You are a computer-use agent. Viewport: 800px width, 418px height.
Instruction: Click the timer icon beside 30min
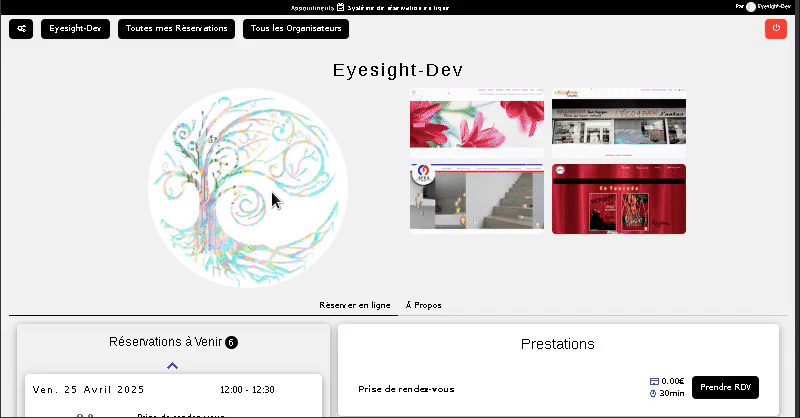click(x=654, y=393)
